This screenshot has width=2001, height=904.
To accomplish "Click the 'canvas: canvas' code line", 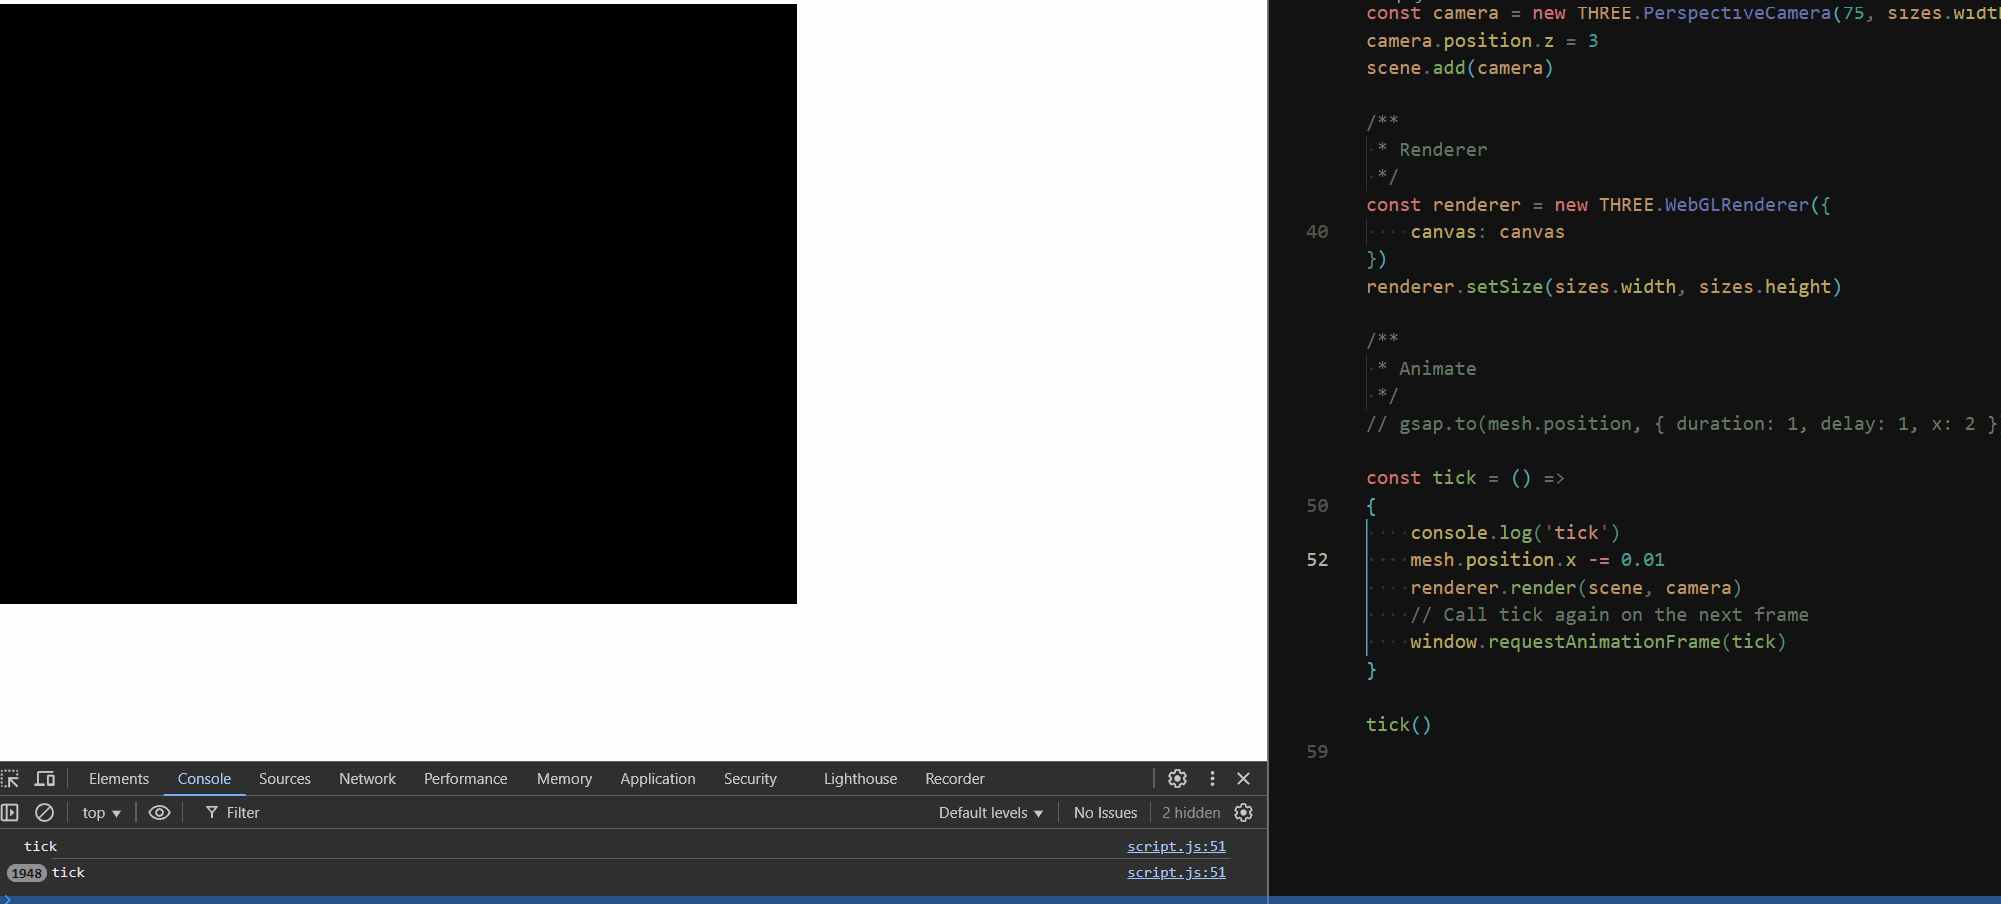I will (1487, 232).
